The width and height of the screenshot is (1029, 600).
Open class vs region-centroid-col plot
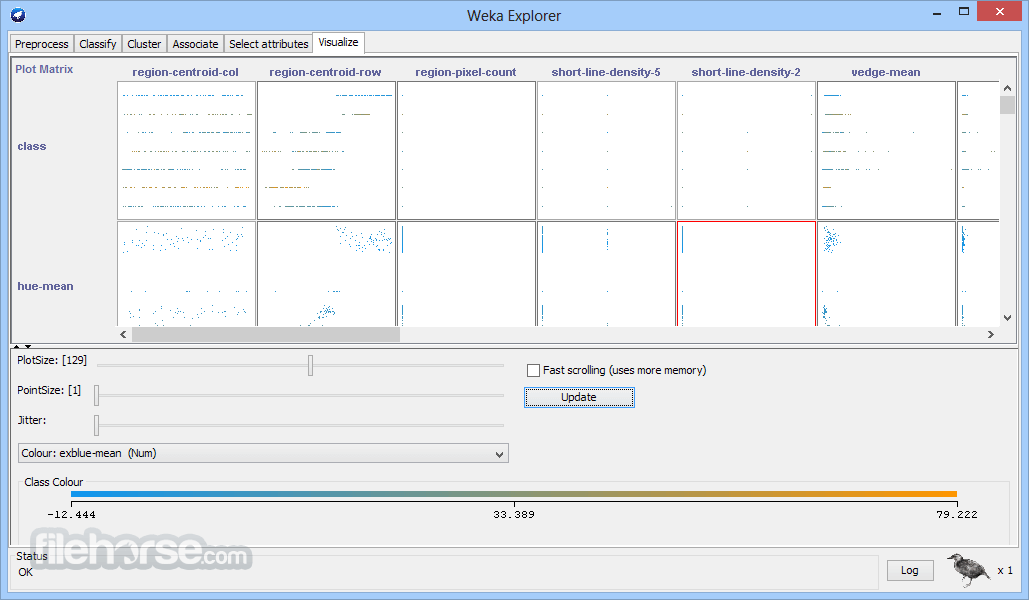pyautogui.click(x=186, y=150)
